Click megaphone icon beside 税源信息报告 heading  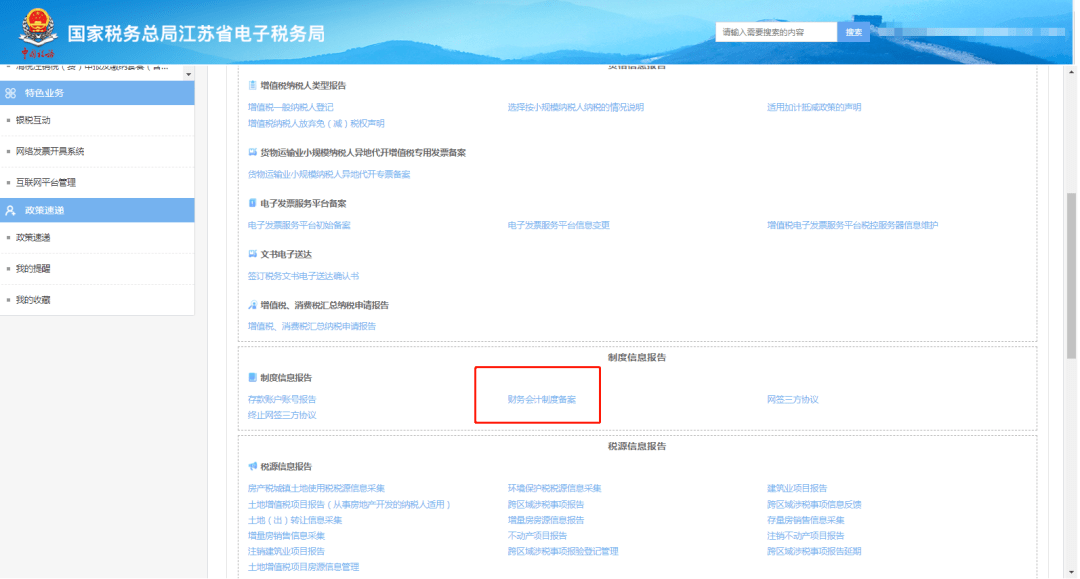252,466
